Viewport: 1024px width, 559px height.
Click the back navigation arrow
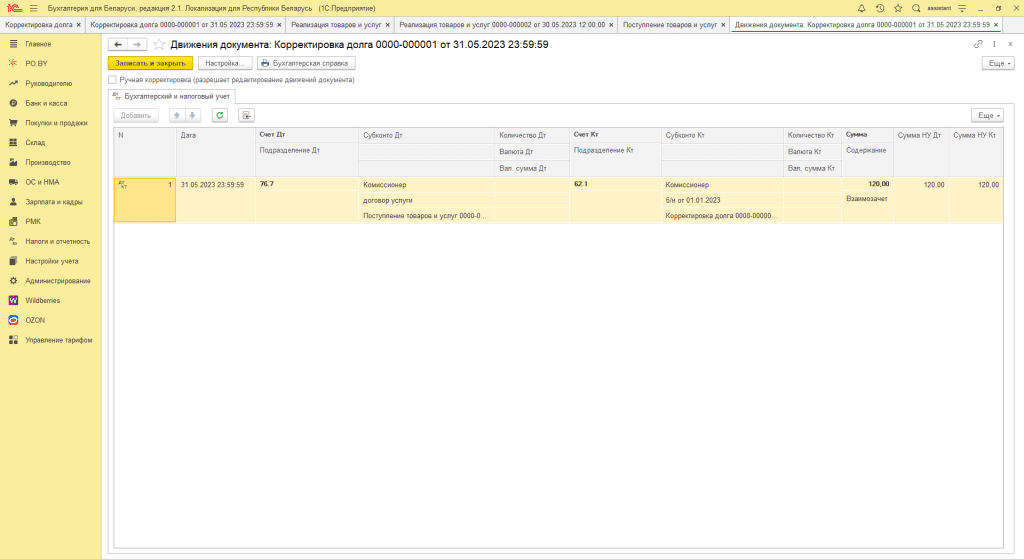point(118,44)
